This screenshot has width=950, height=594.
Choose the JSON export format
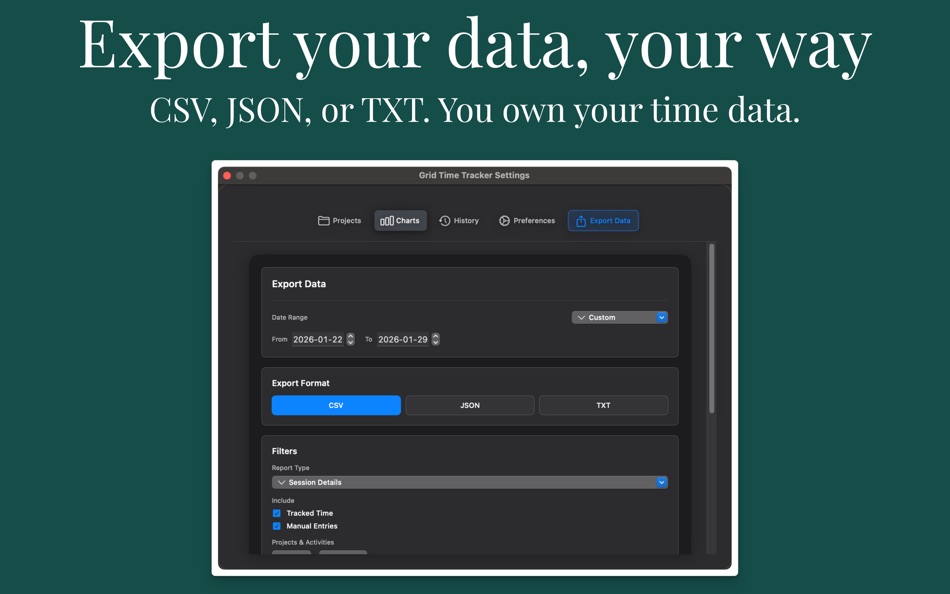pyautogui.click(x=469, y=405)
